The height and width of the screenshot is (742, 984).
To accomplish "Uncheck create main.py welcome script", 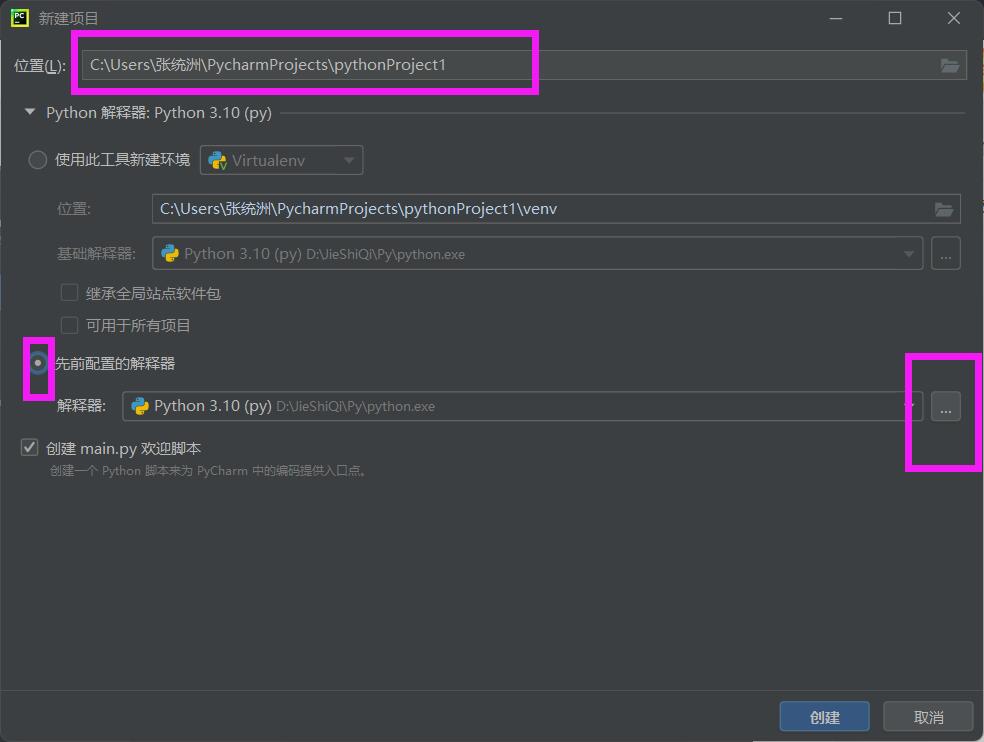I will click(29, 448).
